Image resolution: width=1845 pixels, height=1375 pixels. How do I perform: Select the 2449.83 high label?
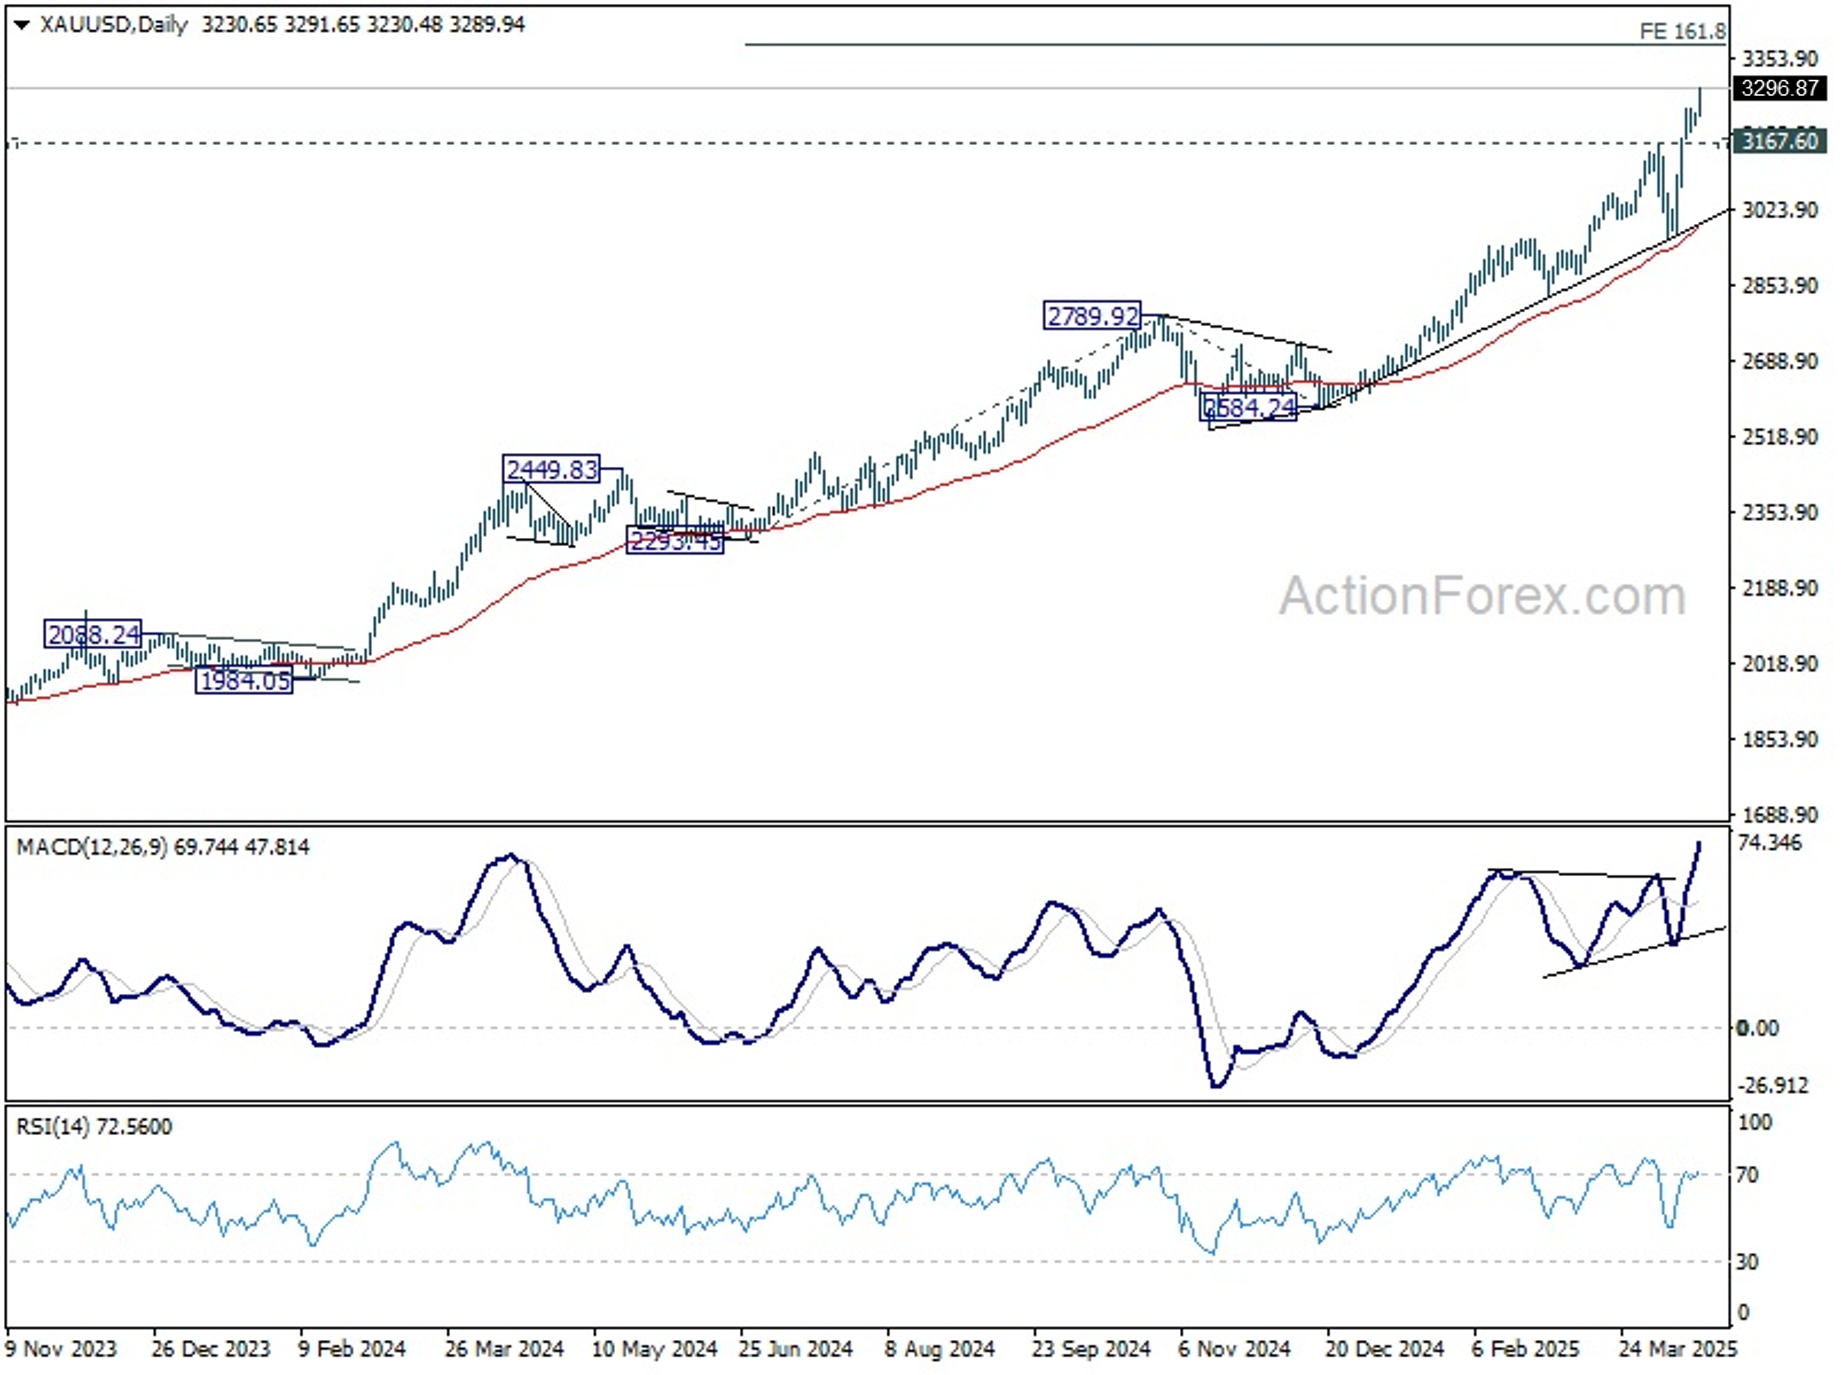552,469
